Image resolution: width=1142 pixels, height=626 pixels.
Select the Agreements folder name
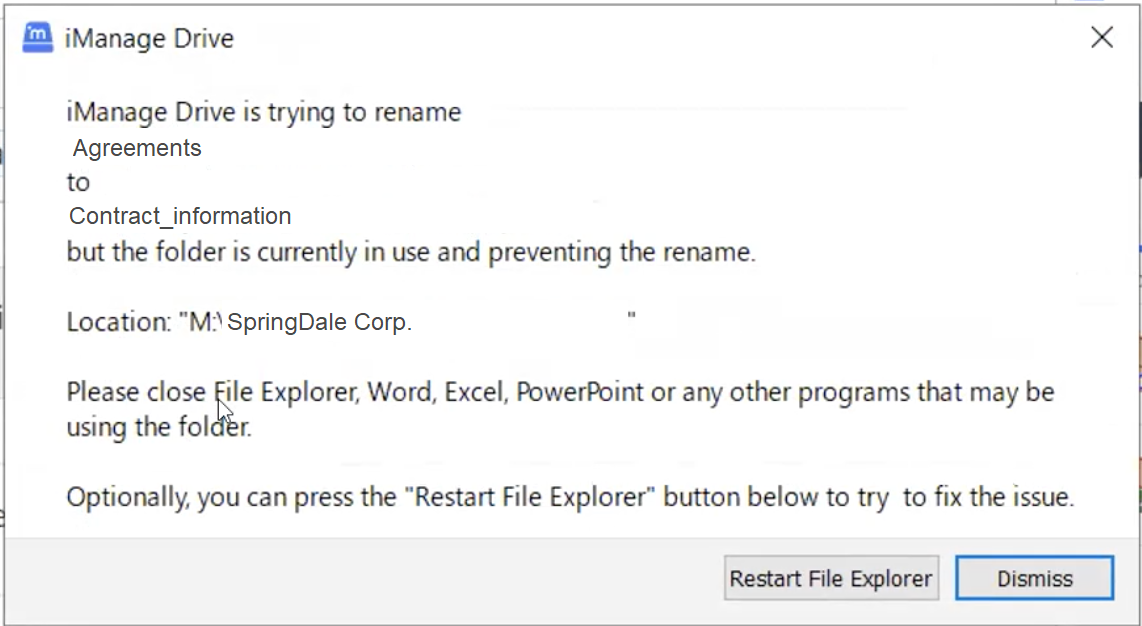point(137,148)
